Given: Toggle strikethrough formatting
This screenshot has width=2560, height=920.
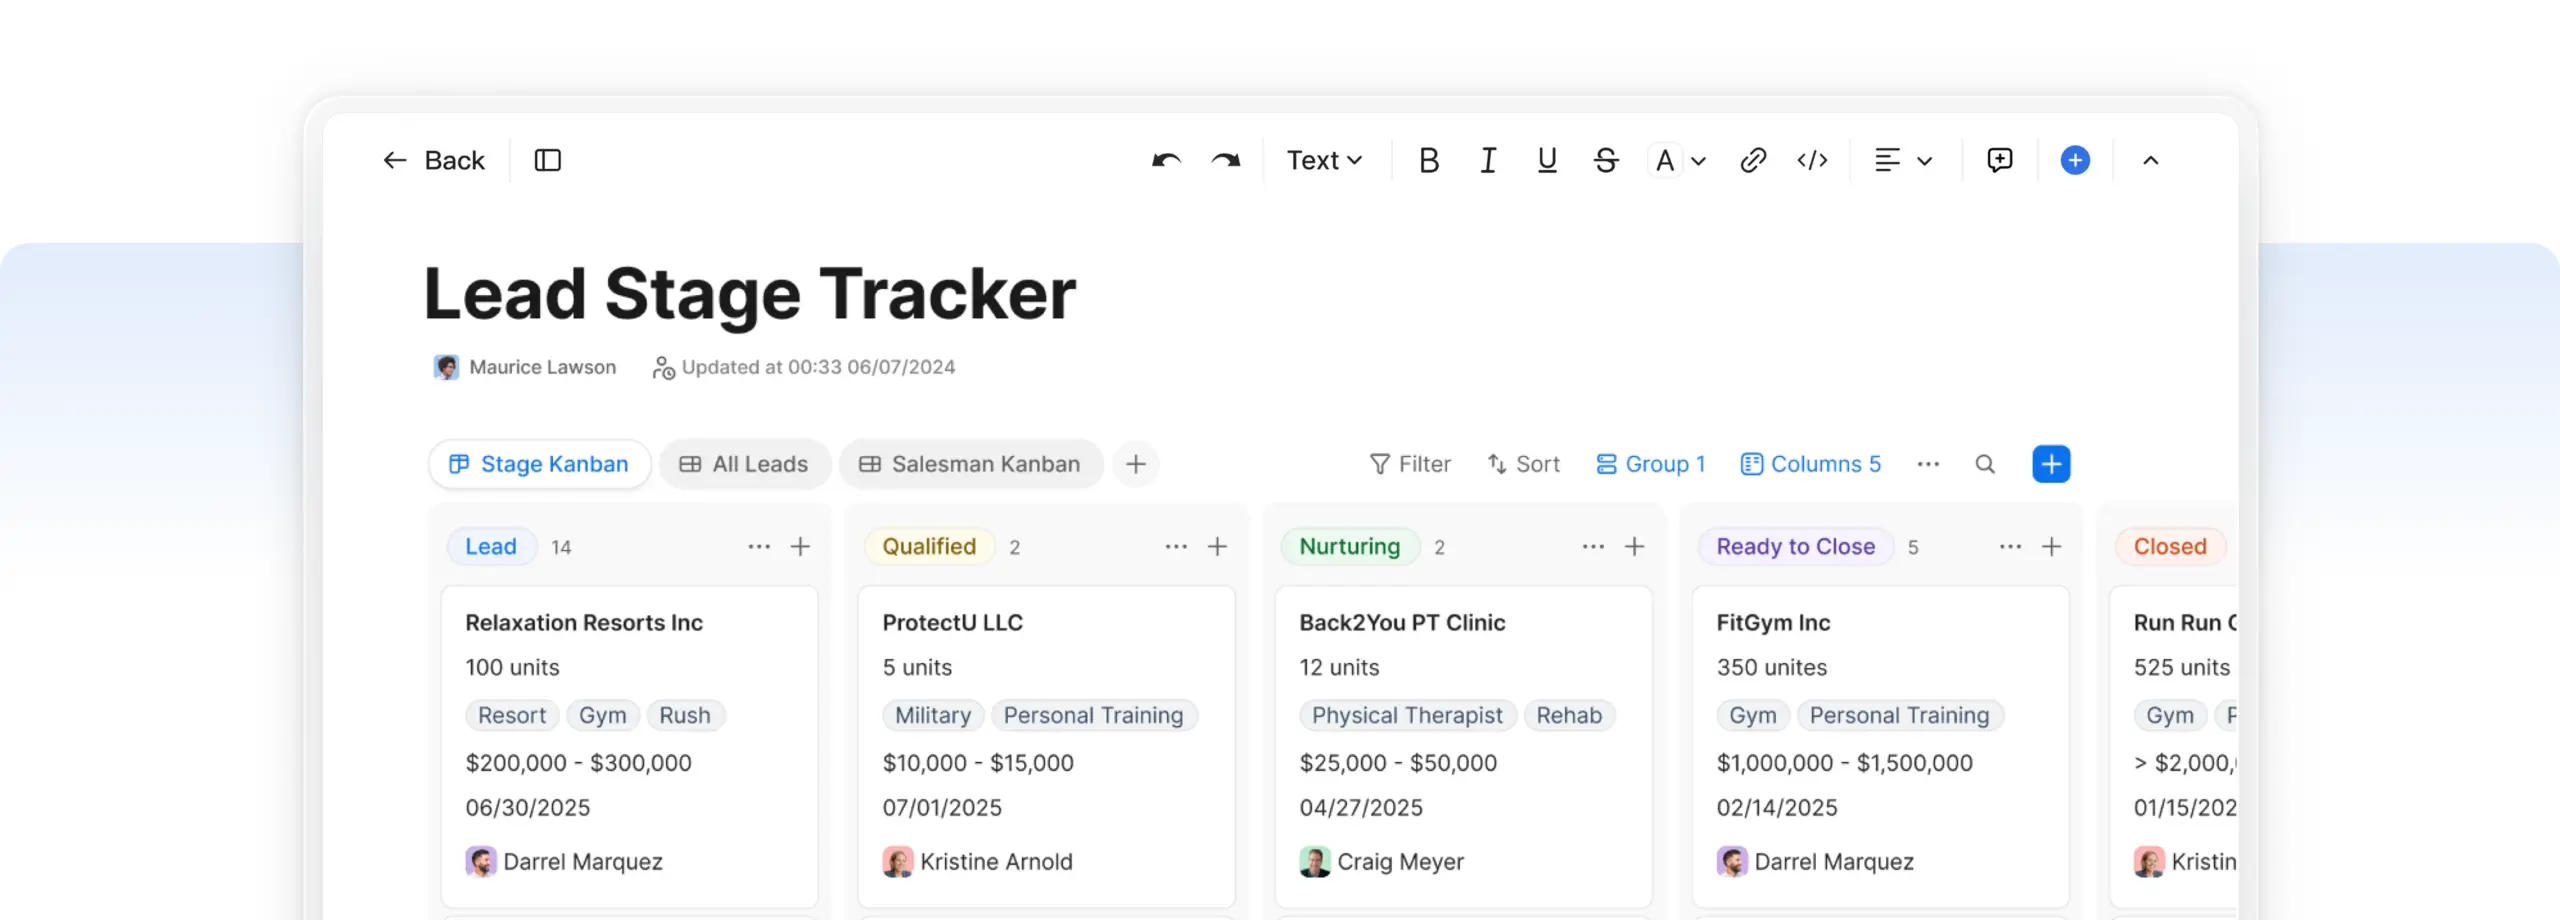Looking at the screenshot, I should pos(1606,160).
